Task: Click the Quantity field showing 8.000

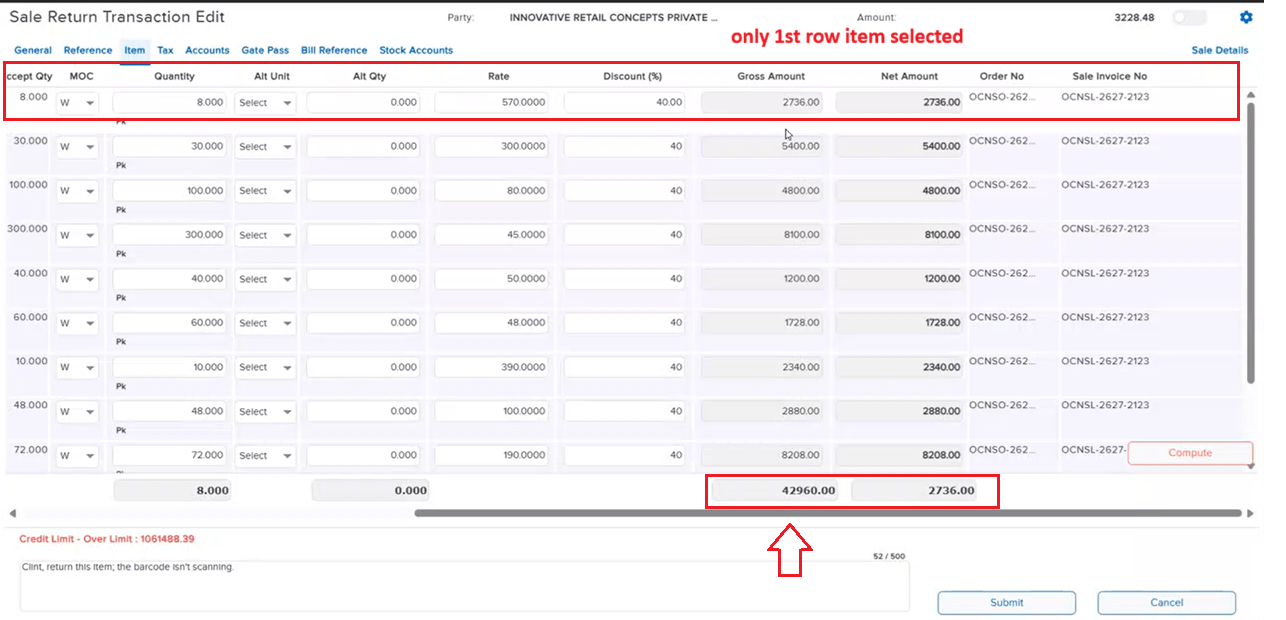Action: click(x=170, y=102)
